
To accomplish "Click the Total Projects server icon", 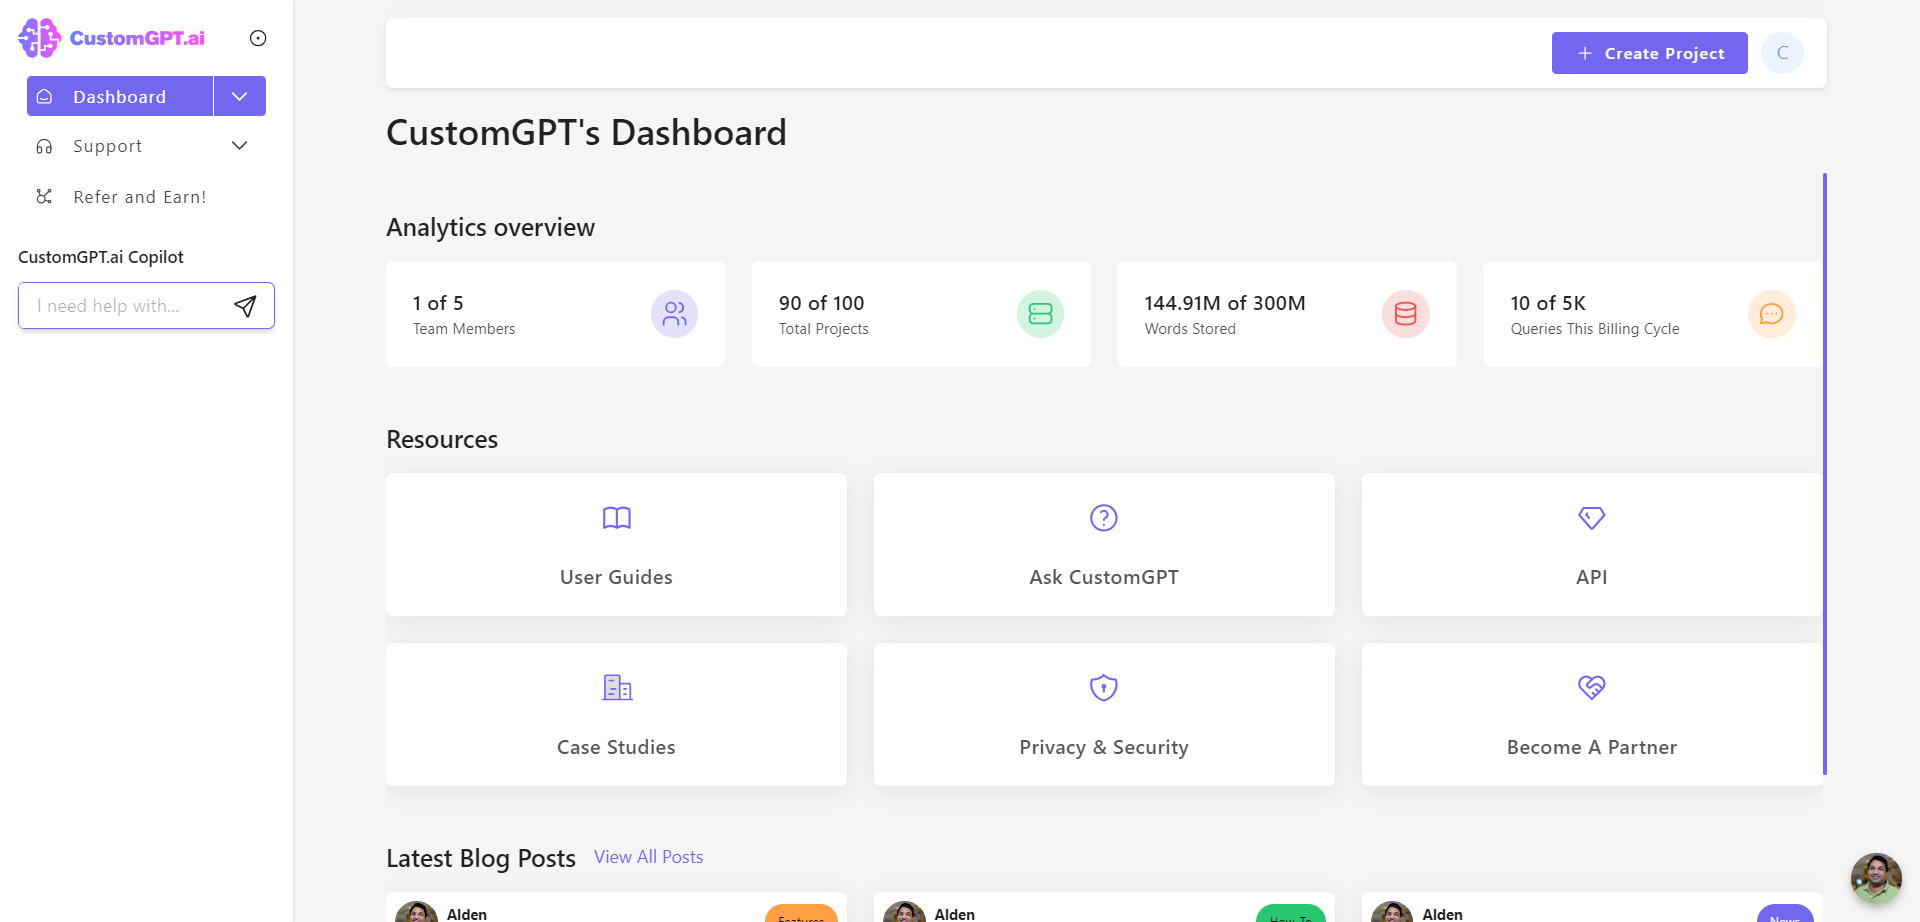I will (x=1040, y=314).
